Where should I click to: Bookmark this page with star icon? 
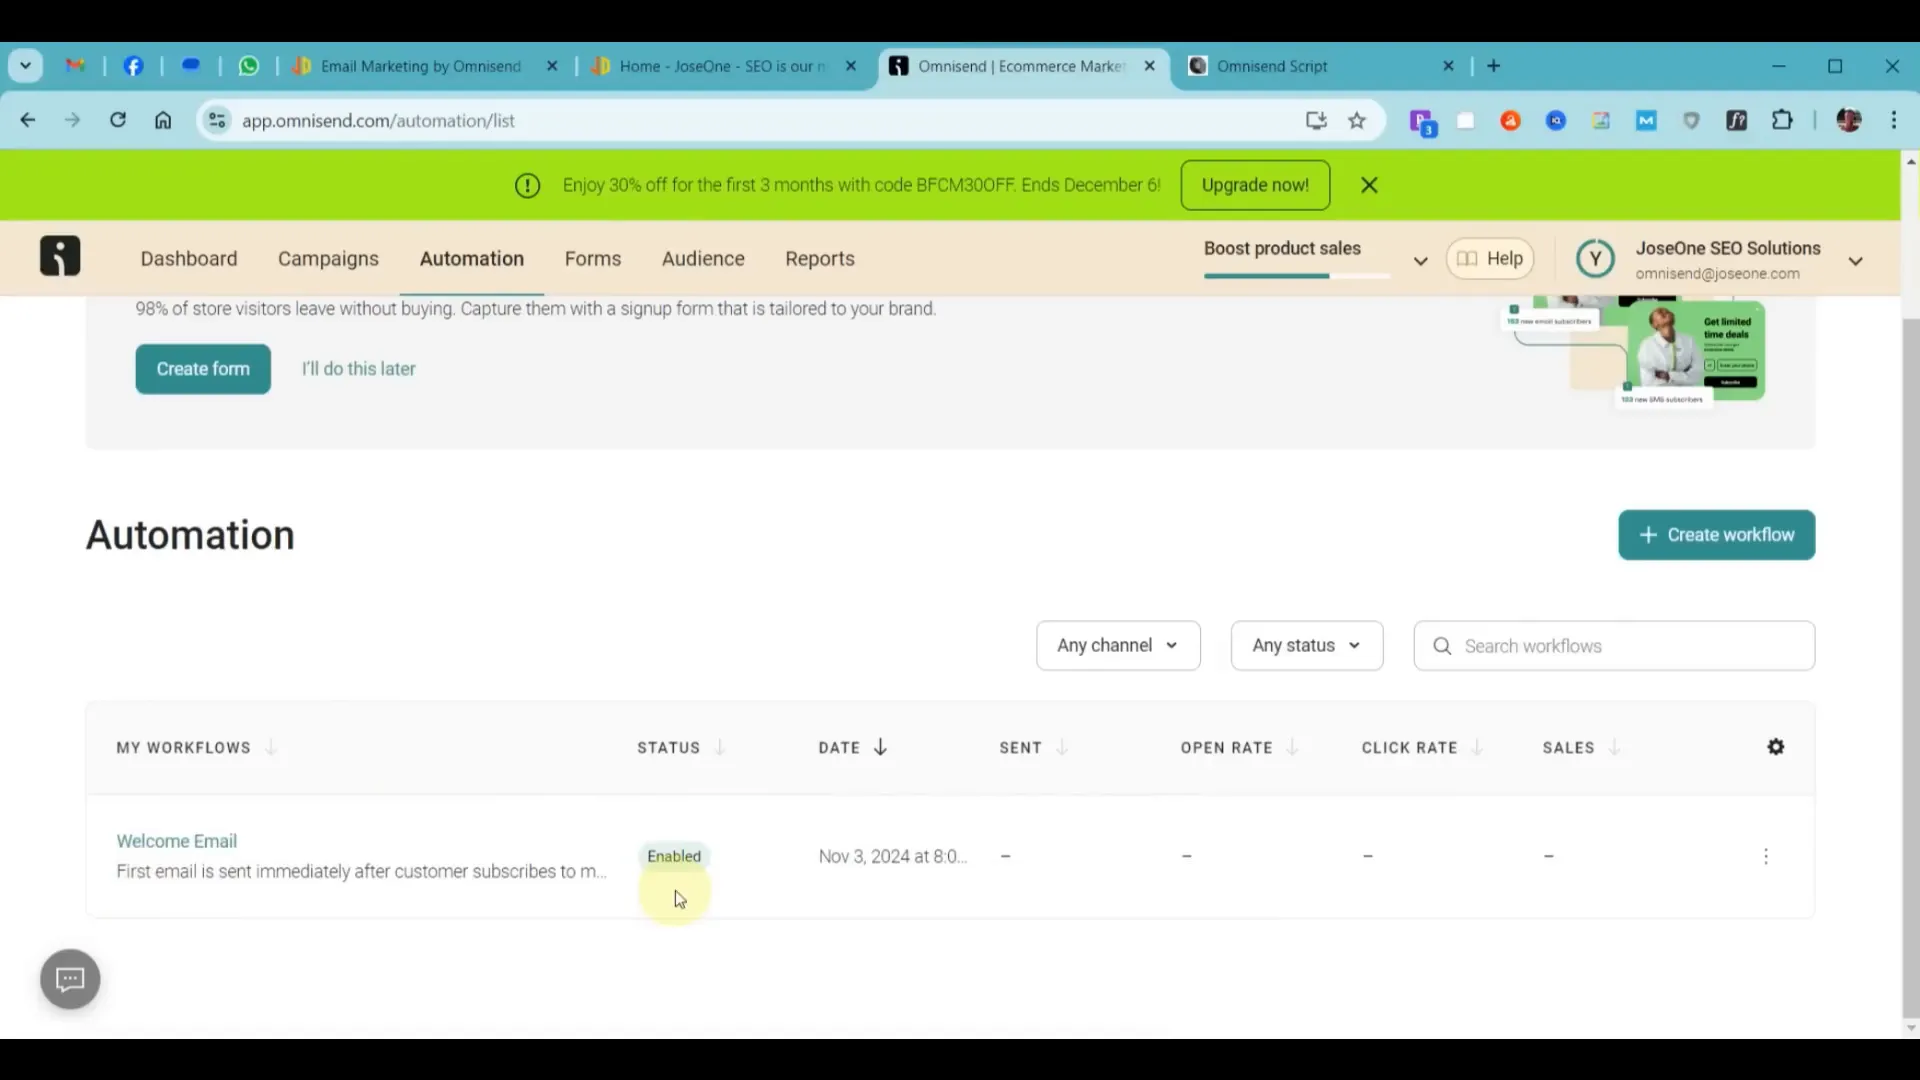(1356, 121)
